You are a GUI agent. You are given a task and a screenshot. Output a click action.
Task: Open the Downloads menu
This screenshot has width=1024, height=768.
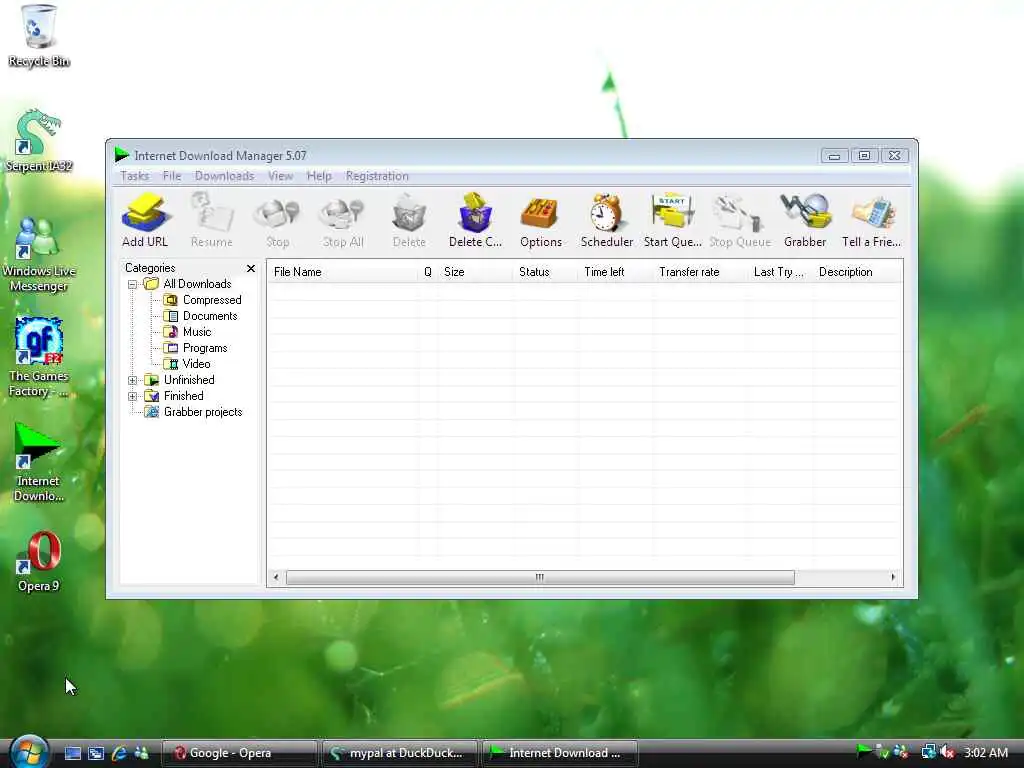(x=224, y=176)
